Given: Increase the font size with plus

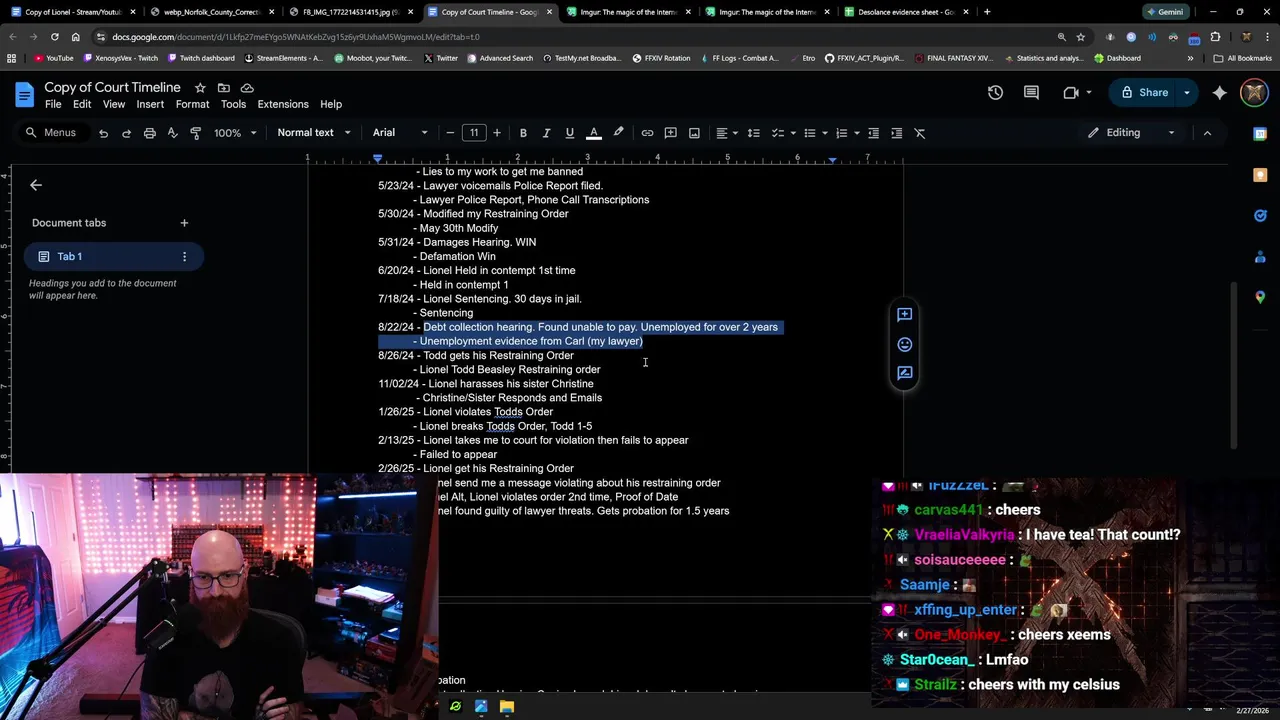Looking at the screenshot, I should [497, 133].
